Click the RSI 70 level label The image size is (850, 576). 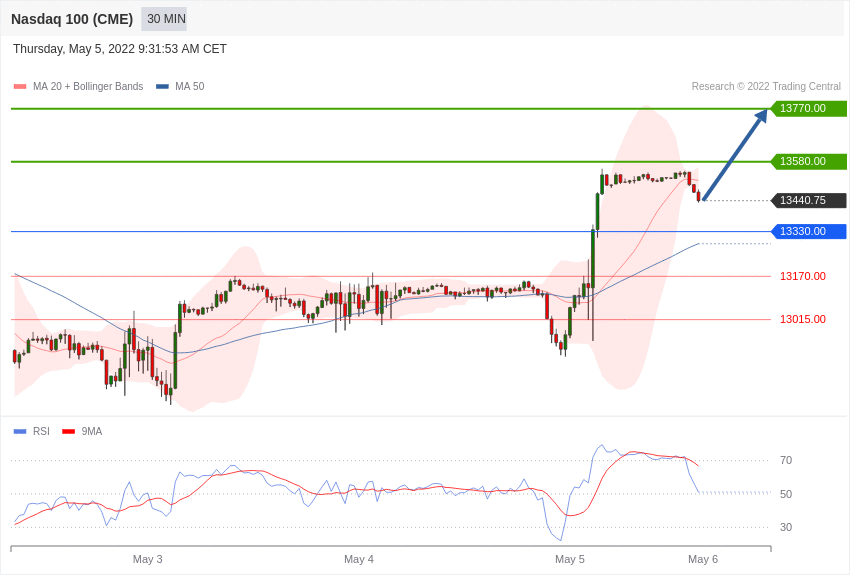(785, 461)
